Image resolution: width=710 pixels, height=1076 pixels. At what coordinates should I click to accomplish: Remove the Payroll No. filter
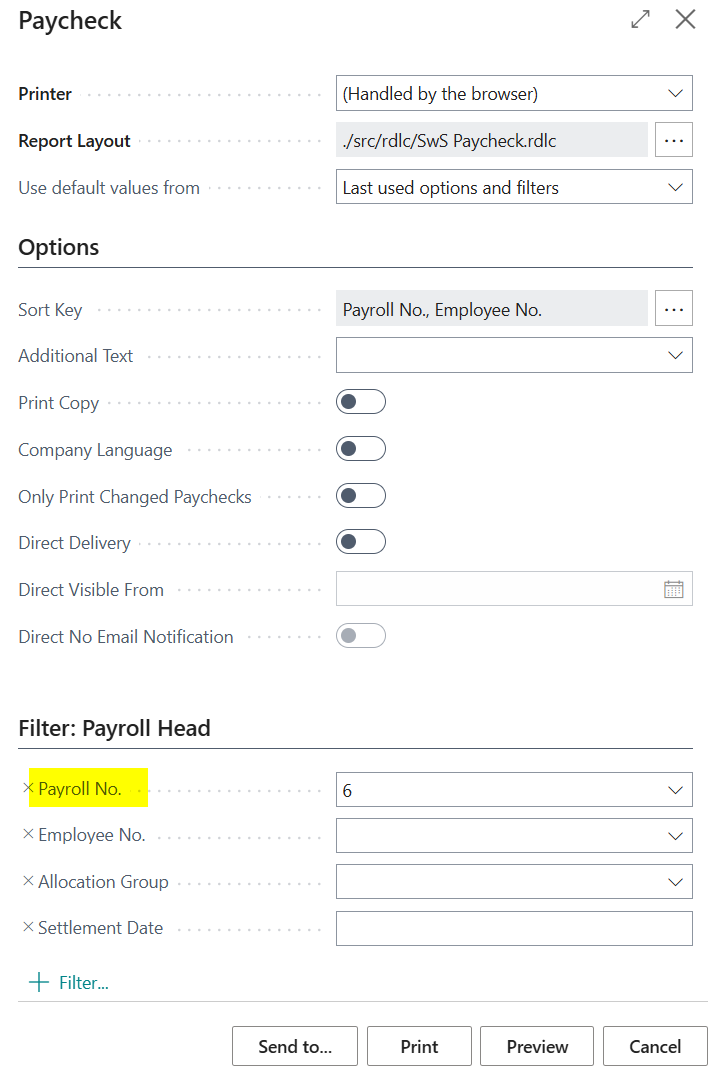pos(28,788)
